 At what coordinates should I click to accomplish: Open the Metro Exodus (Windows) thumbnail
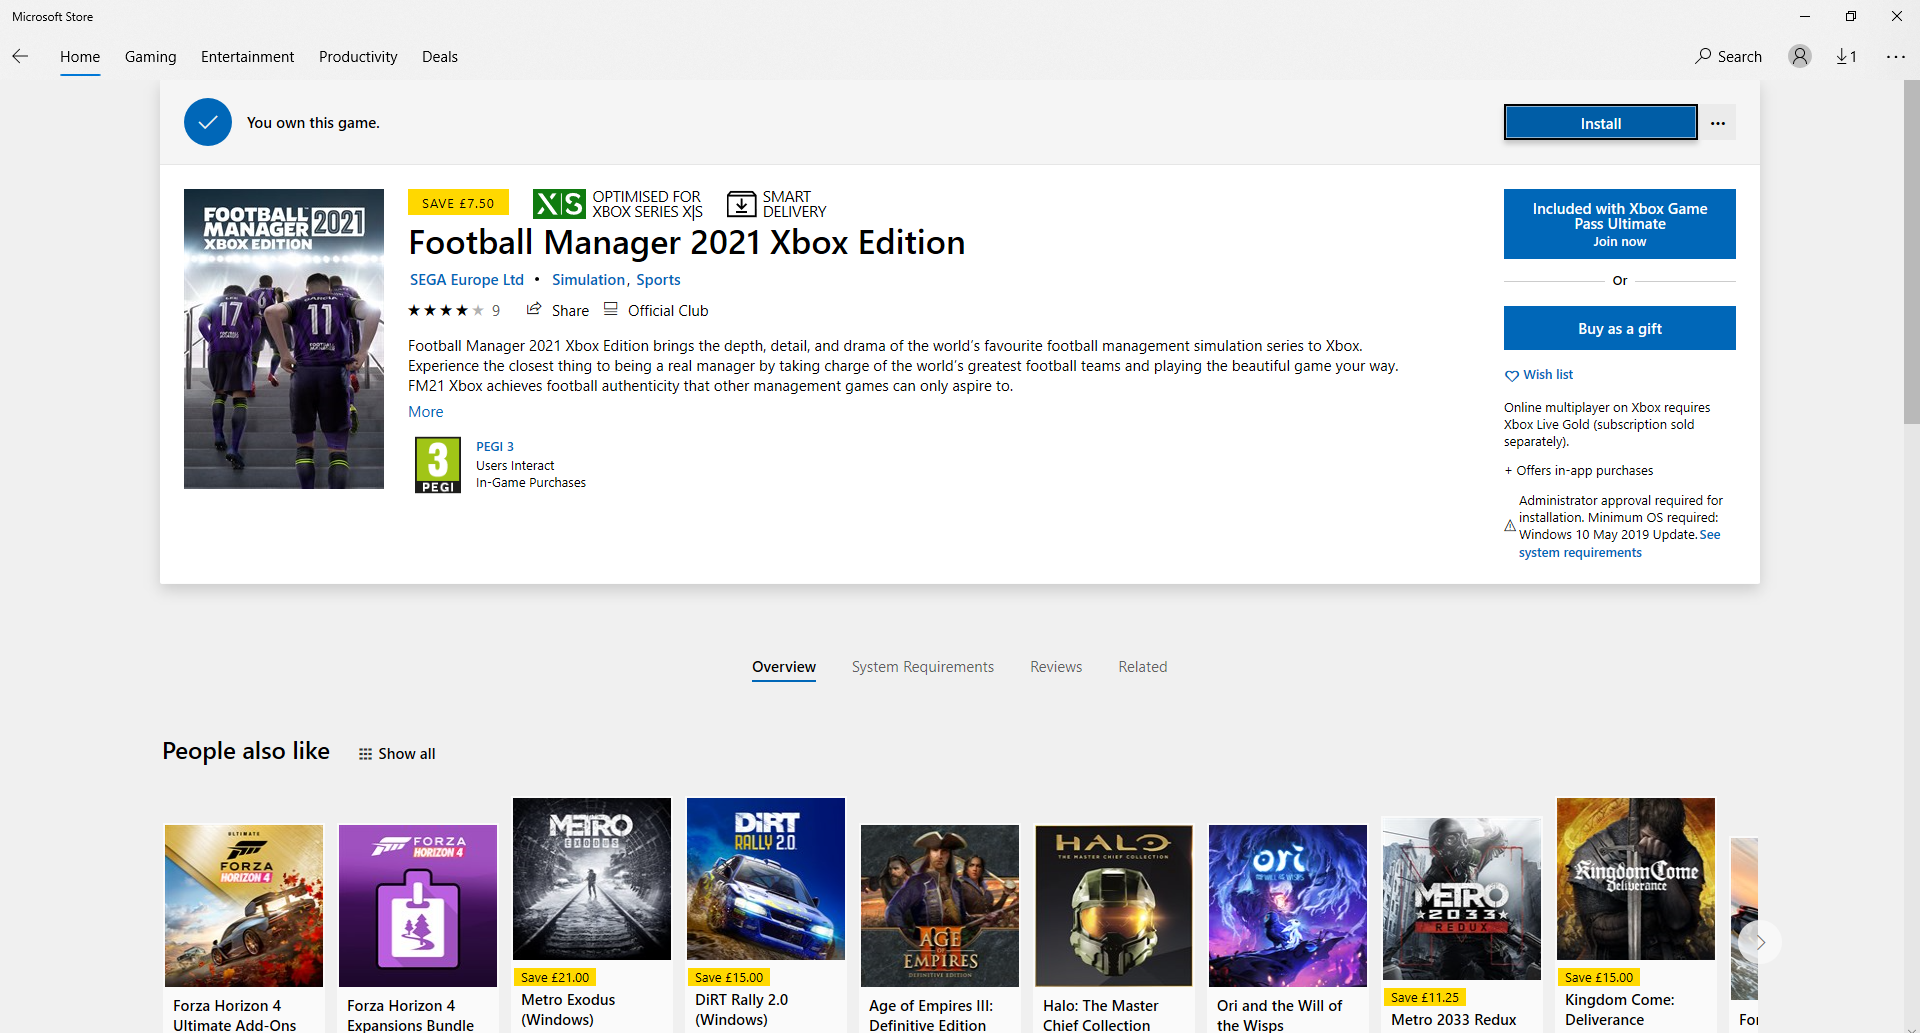pyautogui.click(x=592, y=879)
